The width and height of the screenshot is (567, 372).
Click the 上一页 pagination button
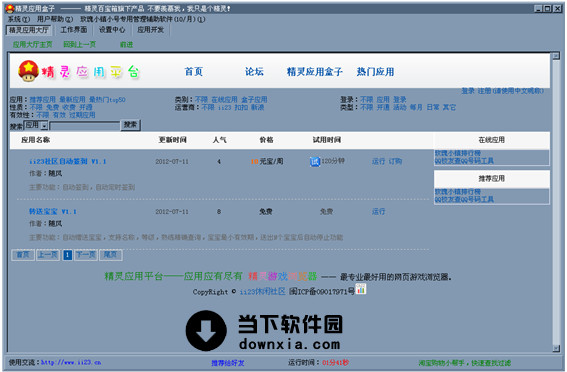pyautogui.click(x=48, y=255)
